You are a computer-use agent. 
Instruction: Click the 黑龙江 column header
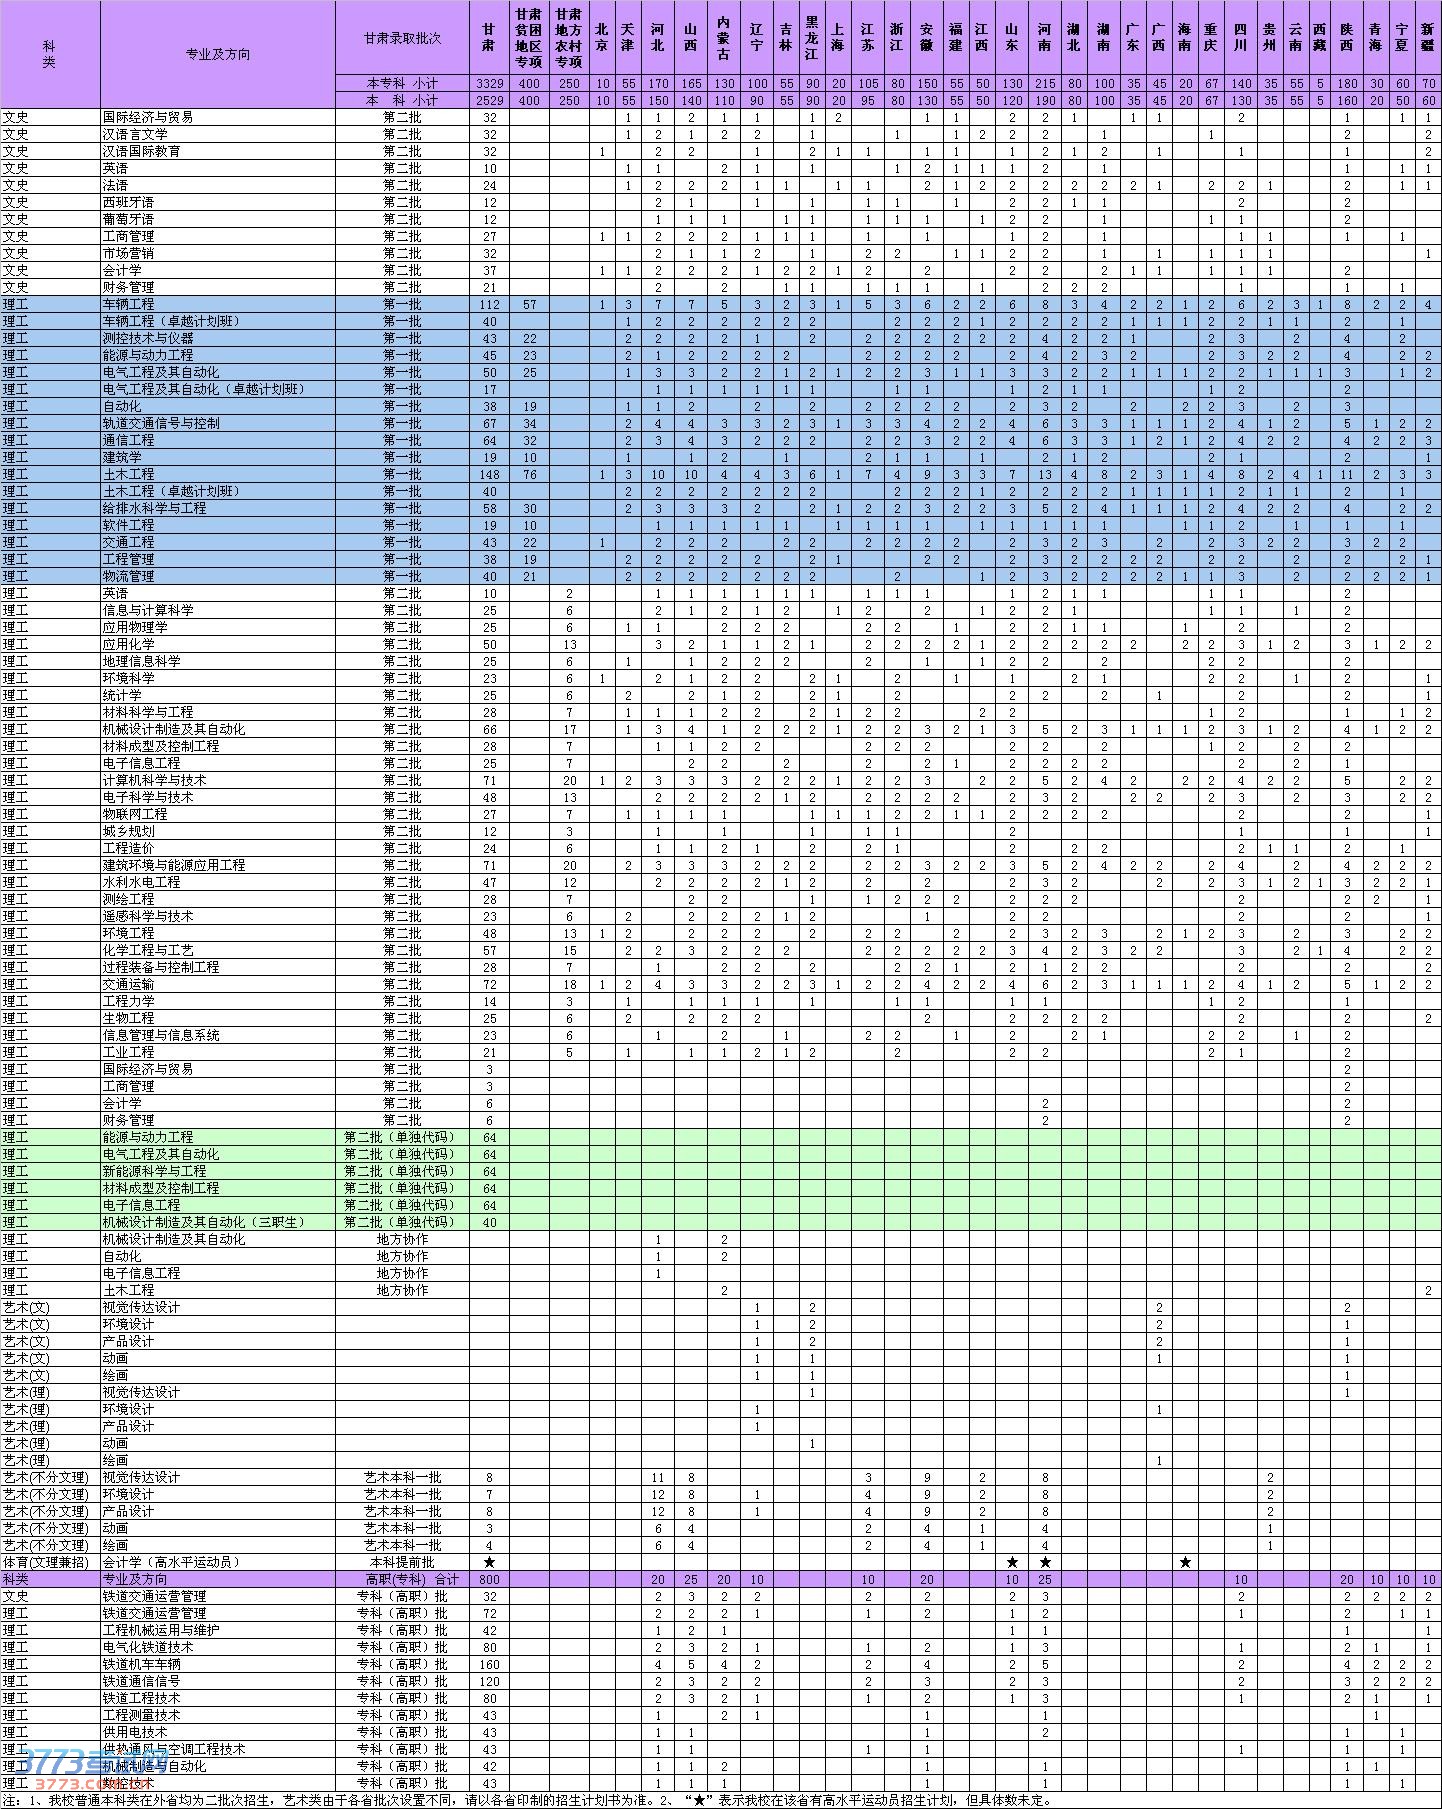[x=812, y=38]
